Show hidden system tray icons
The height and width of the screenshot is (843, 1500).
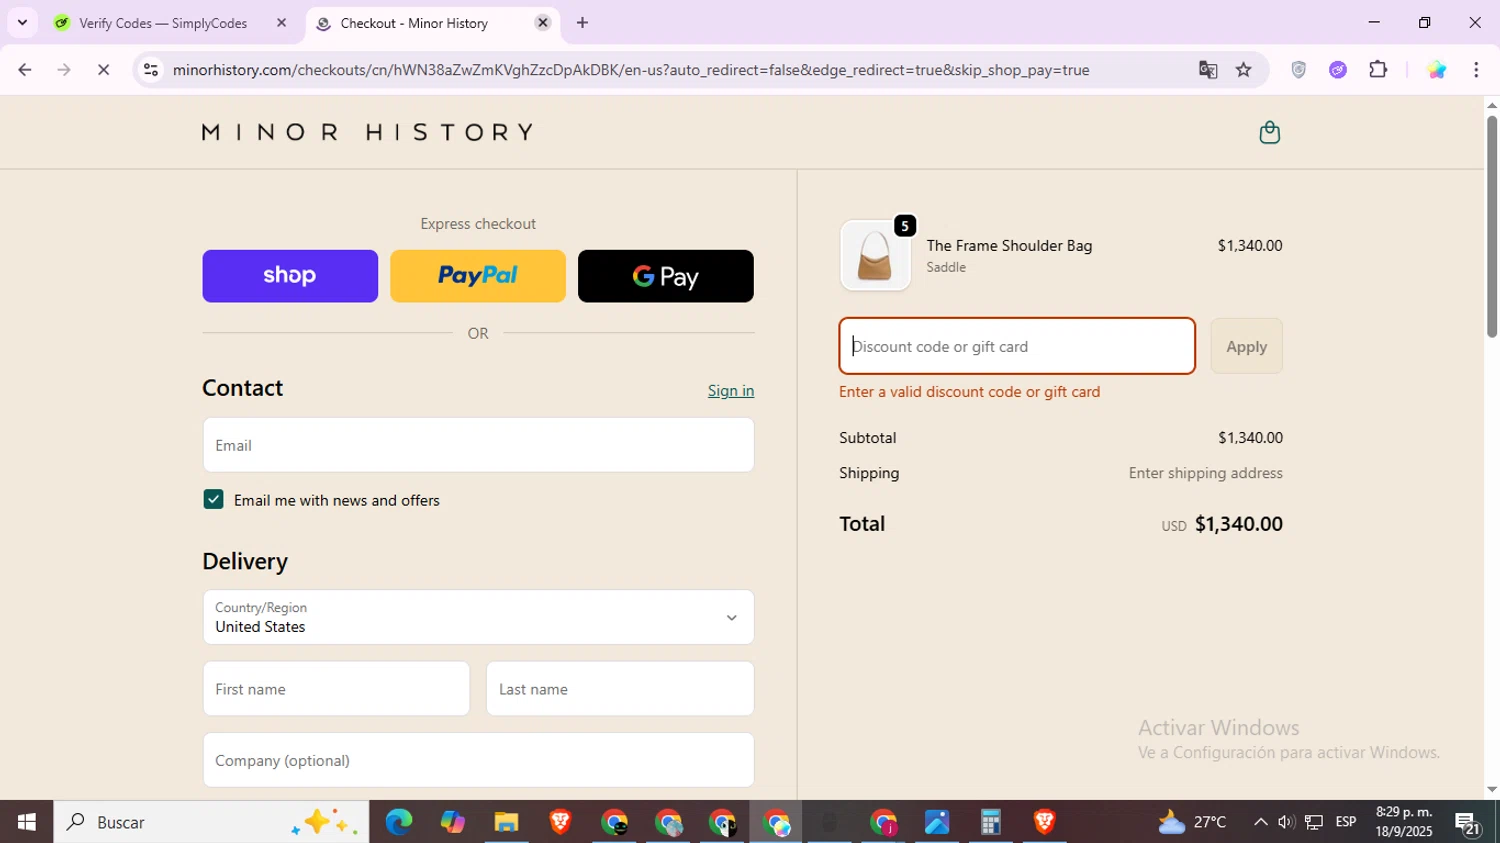coord(1260,822)
